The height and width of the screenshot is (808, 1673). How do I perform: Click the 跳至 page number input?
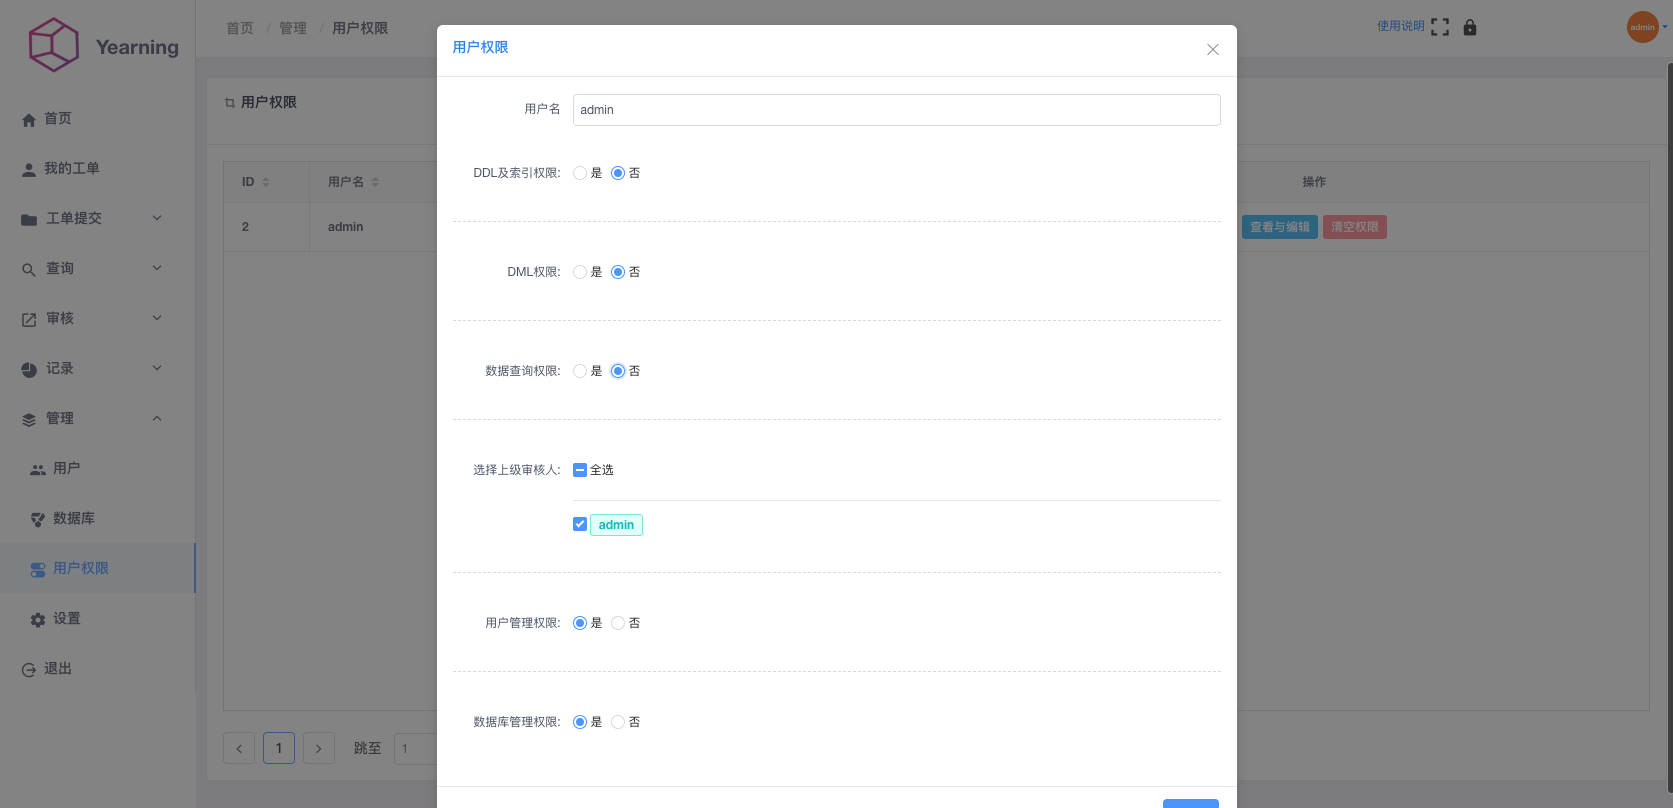(415, 748)
